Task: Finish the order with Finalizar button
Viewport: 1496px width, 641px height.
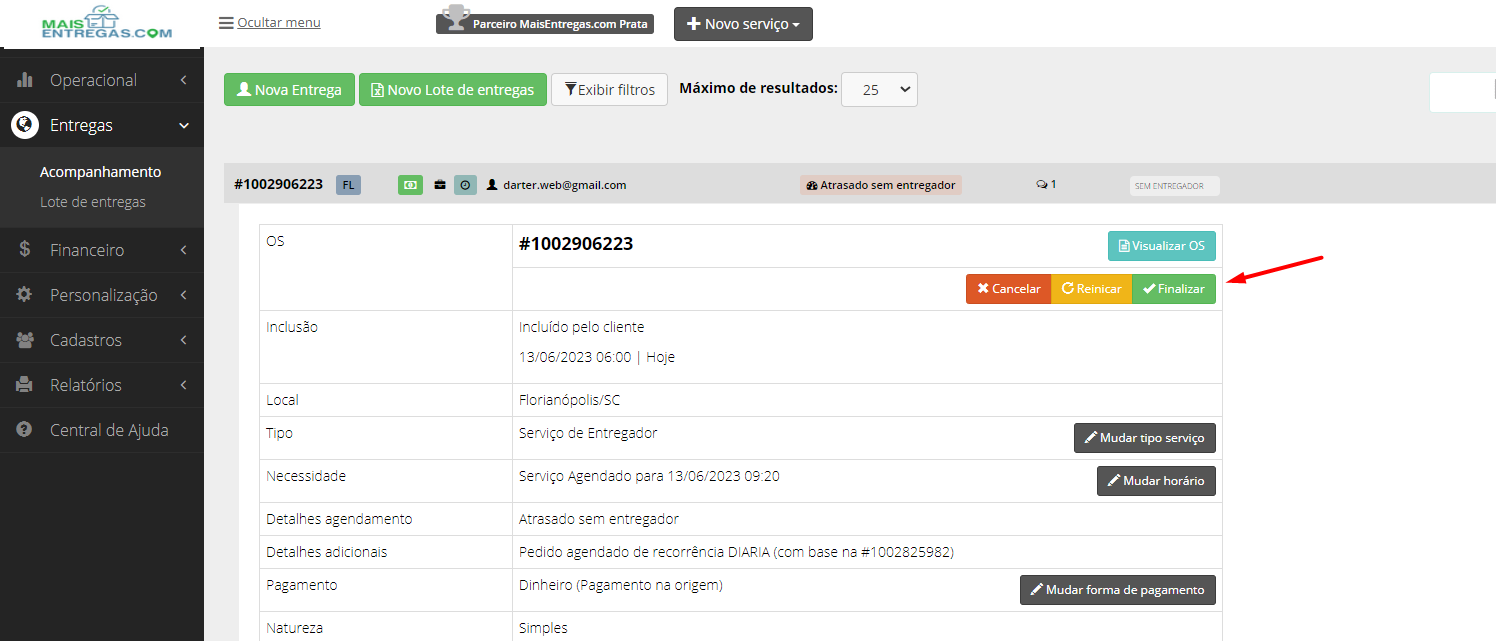Action: click(x=1174, y=289)
